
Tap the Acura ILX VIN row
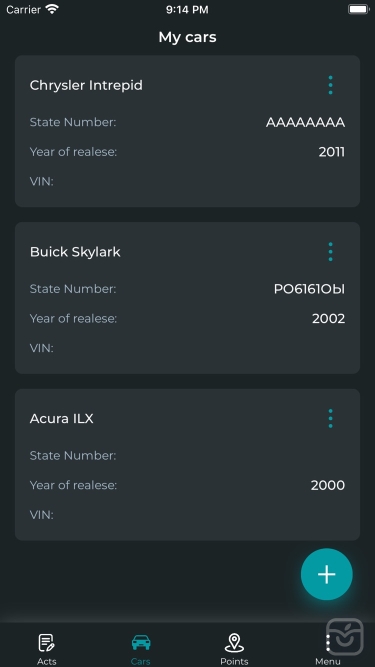click(188, 515)
